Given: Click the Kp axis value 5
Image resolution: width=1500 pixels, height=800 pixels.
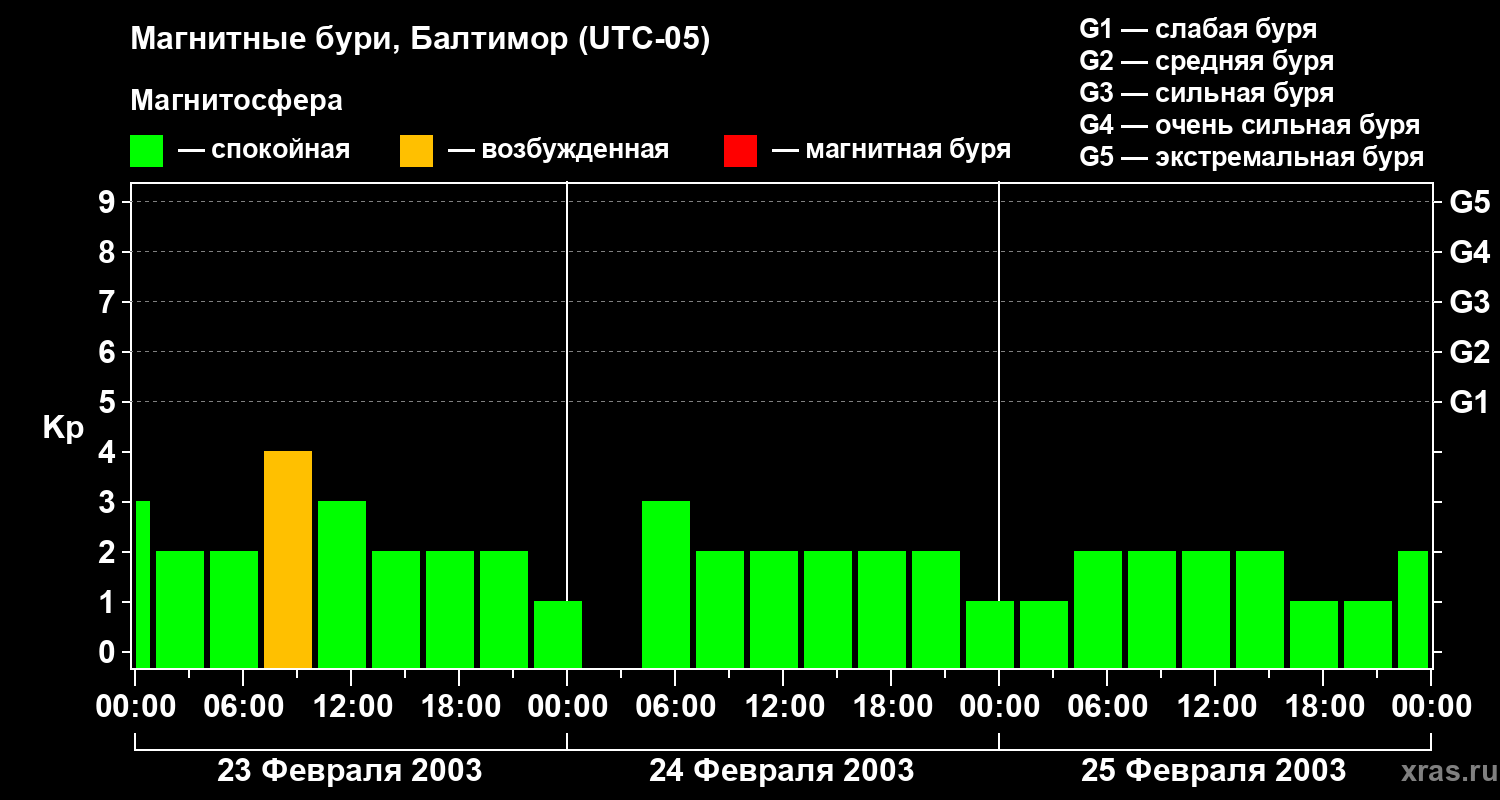Looking at the screenshot, I should (x=109, y=402).
